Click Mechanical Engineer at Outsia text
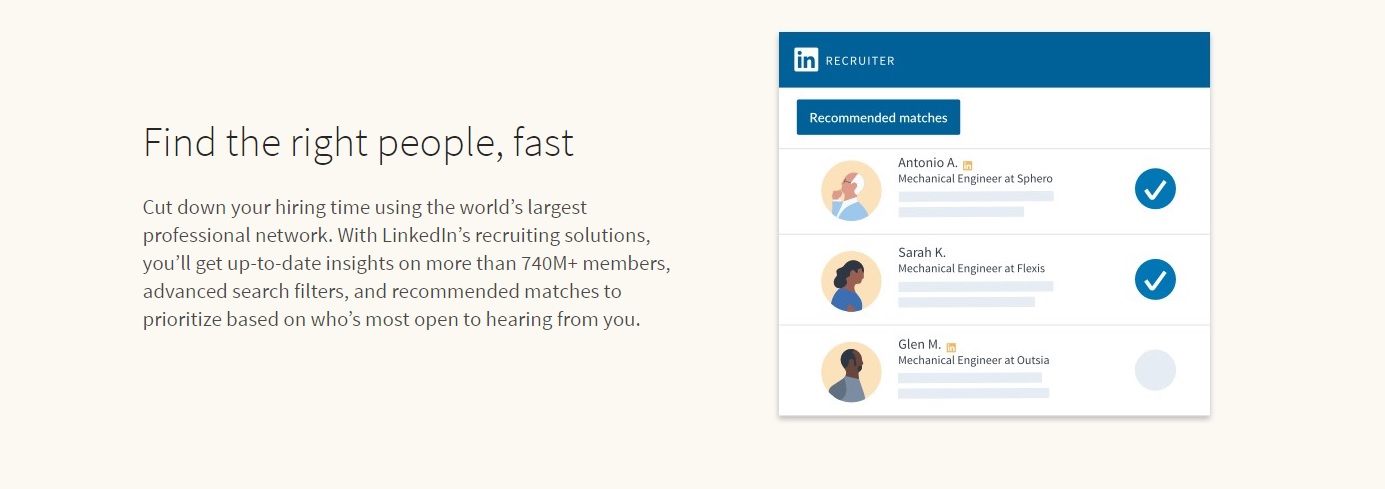 pos(974,360)
